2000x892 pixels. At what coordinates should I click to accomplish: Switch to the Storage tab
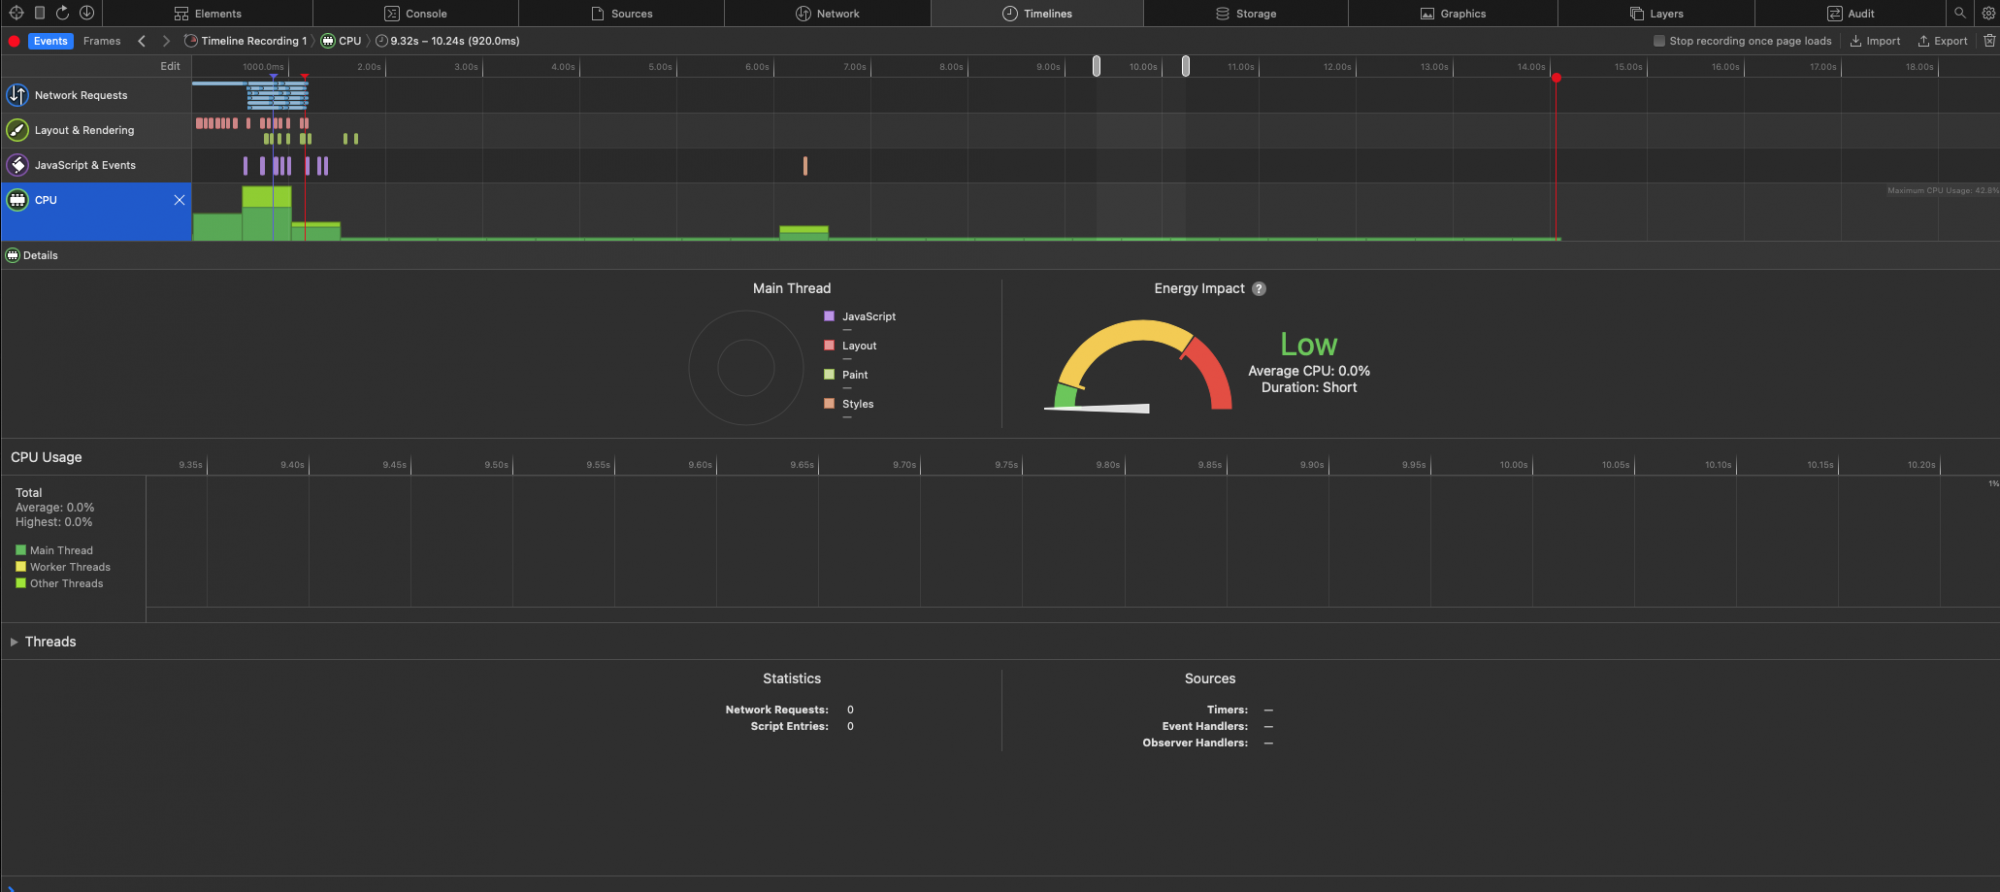1246,13
